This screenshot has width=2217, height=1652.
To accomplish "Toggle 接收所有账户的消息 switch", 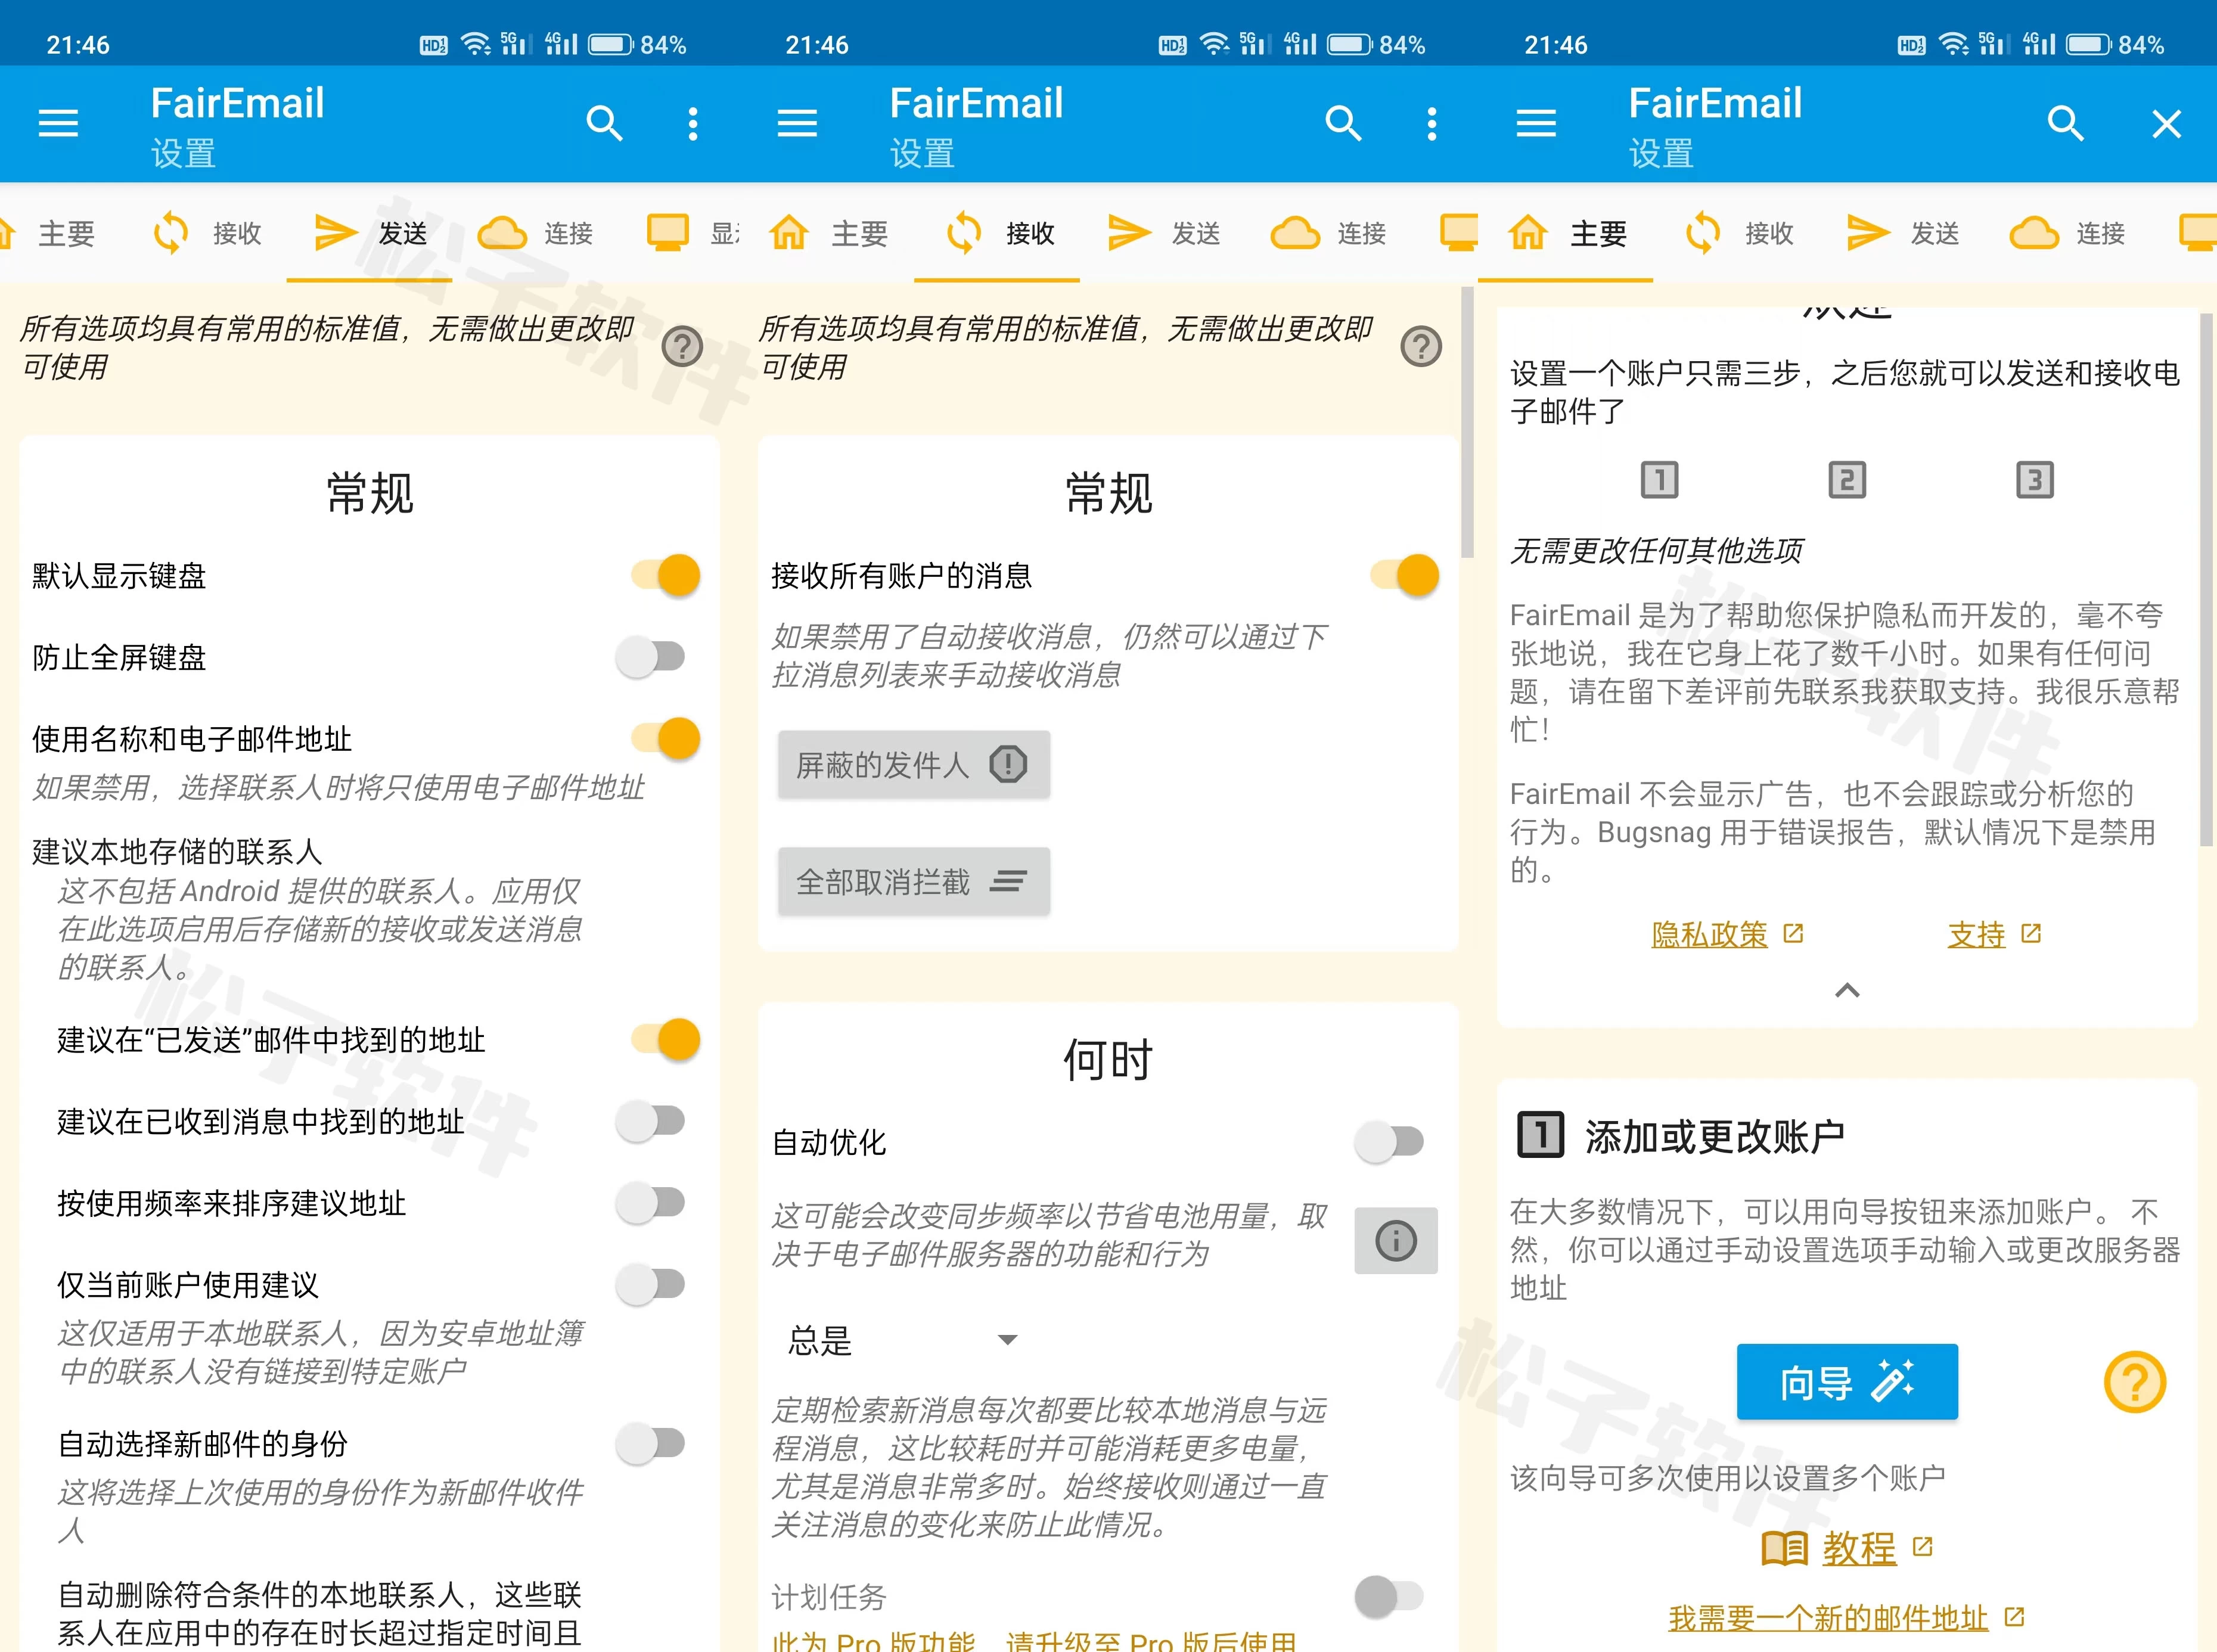I will point(1404,575).
